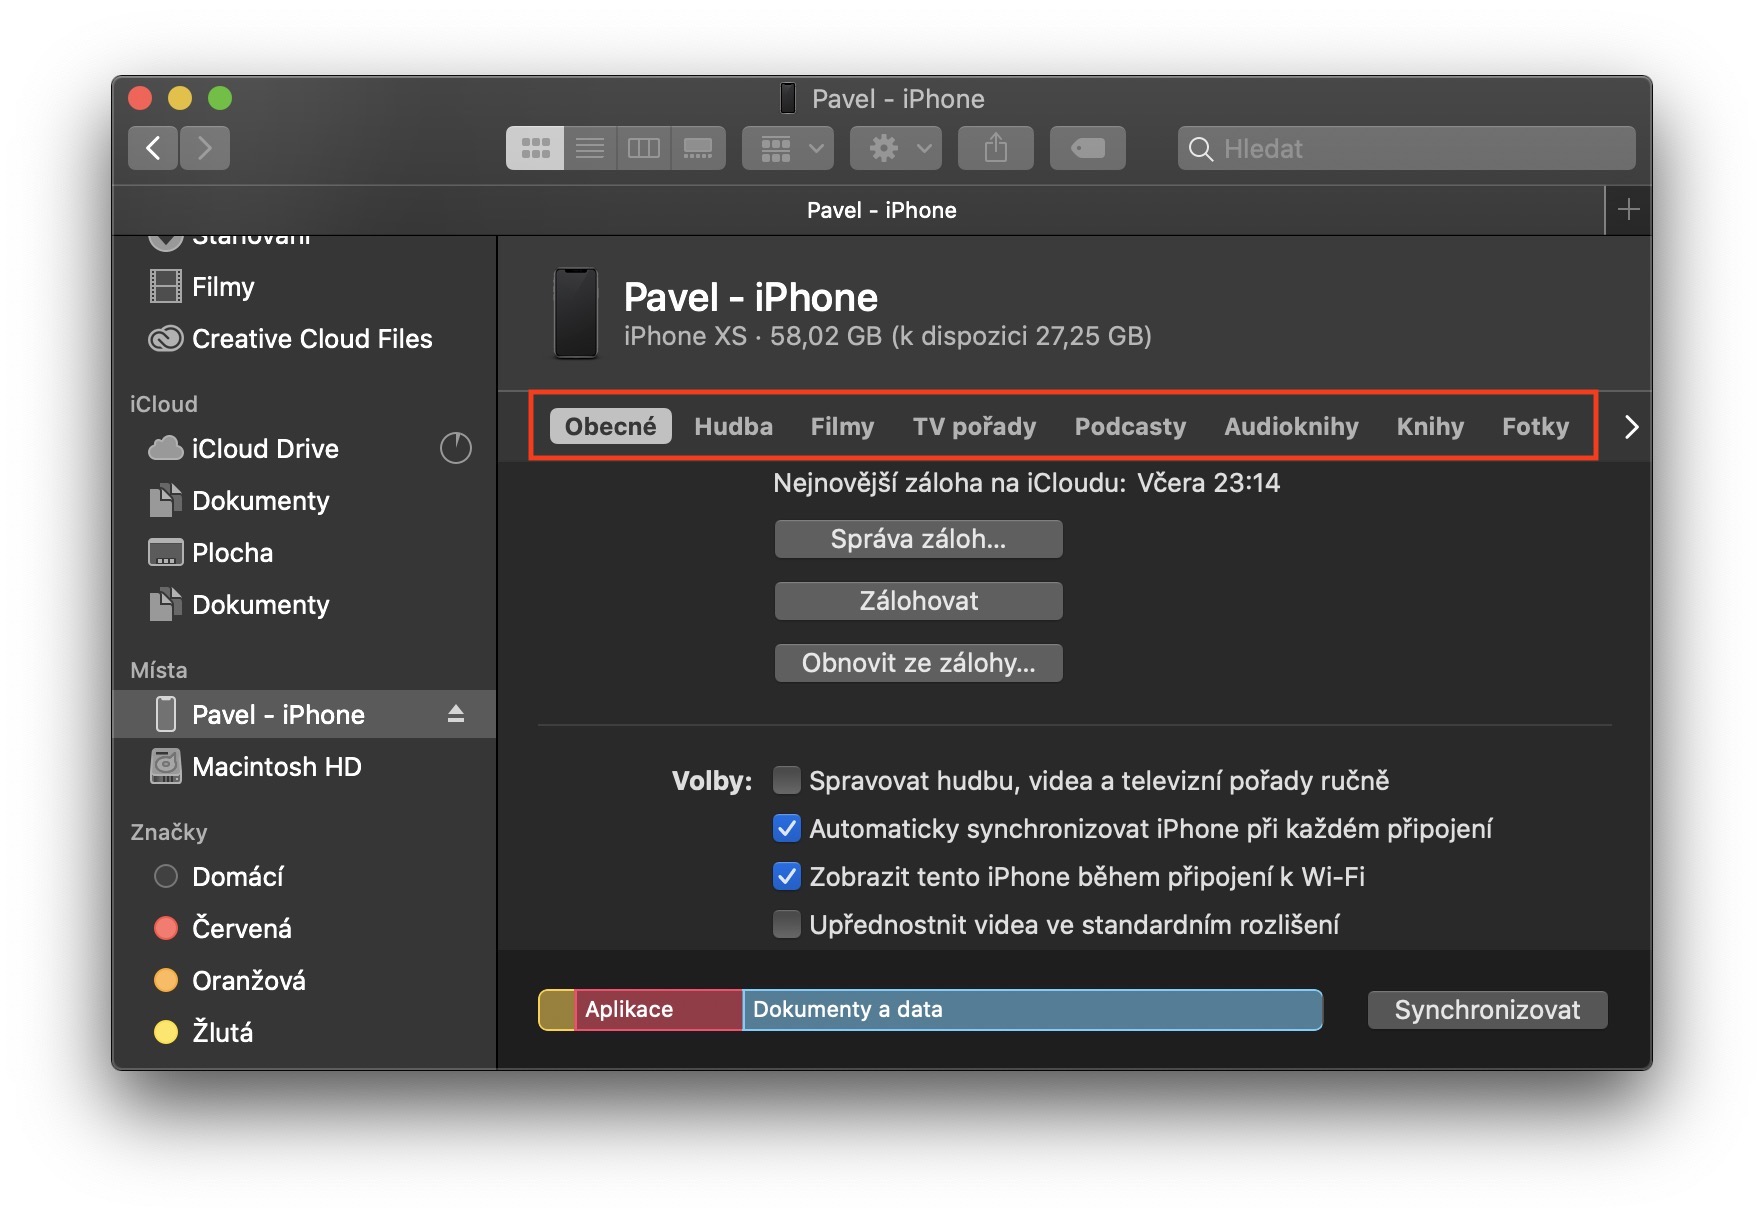Click the iPhone XS storage info text
The image size is (1764, 1218).
pyautogui.click(x=888, y=336)
